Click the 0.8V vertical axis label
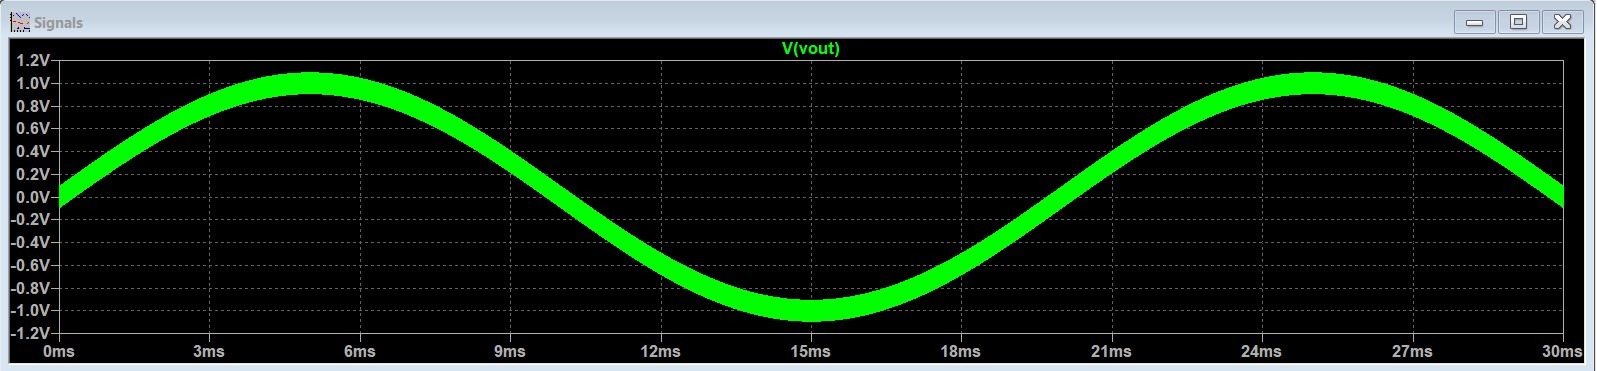 click(x=33, y=106)
